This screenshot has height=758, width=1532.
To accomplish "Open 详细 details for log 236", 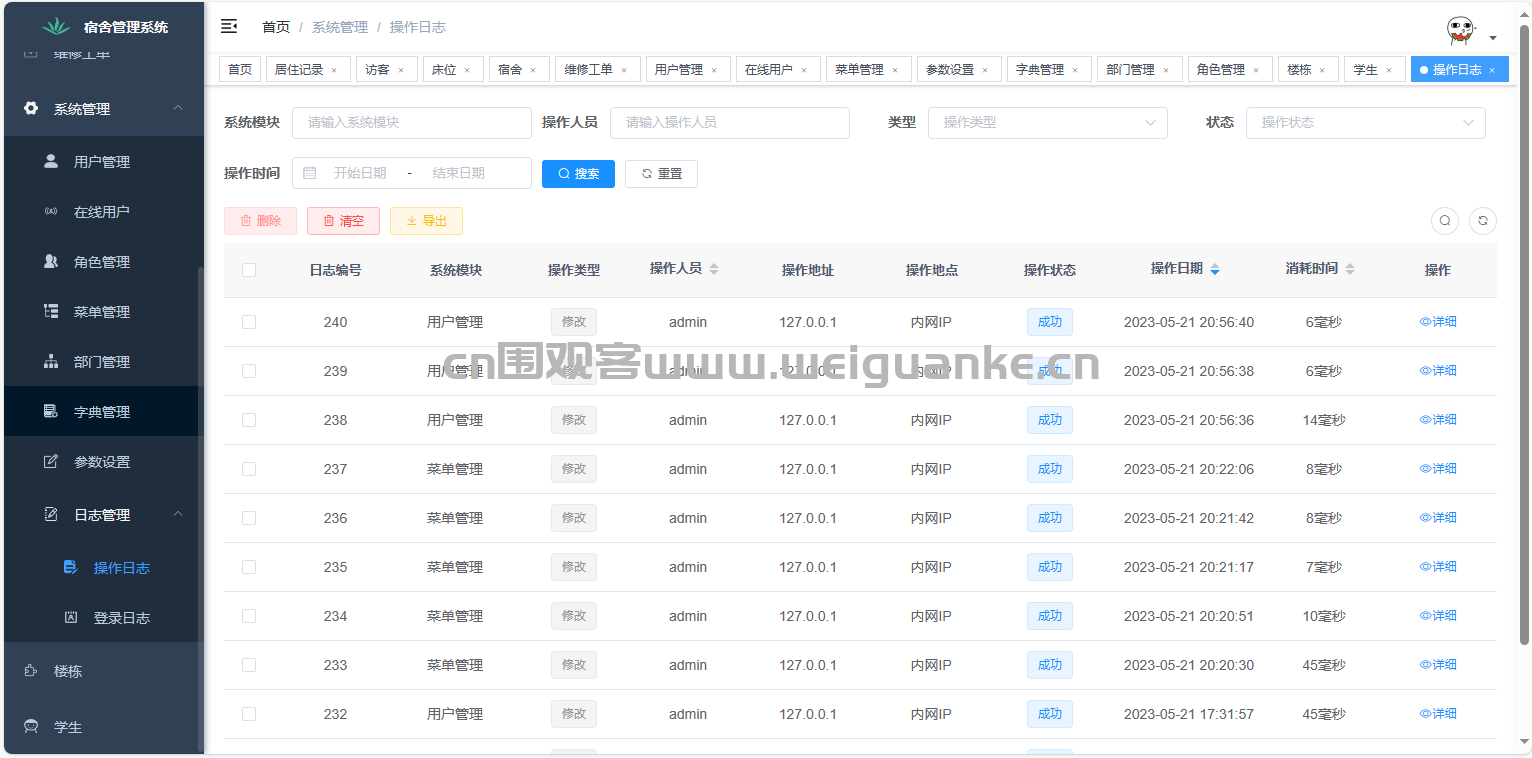I will pos(1438,518).
